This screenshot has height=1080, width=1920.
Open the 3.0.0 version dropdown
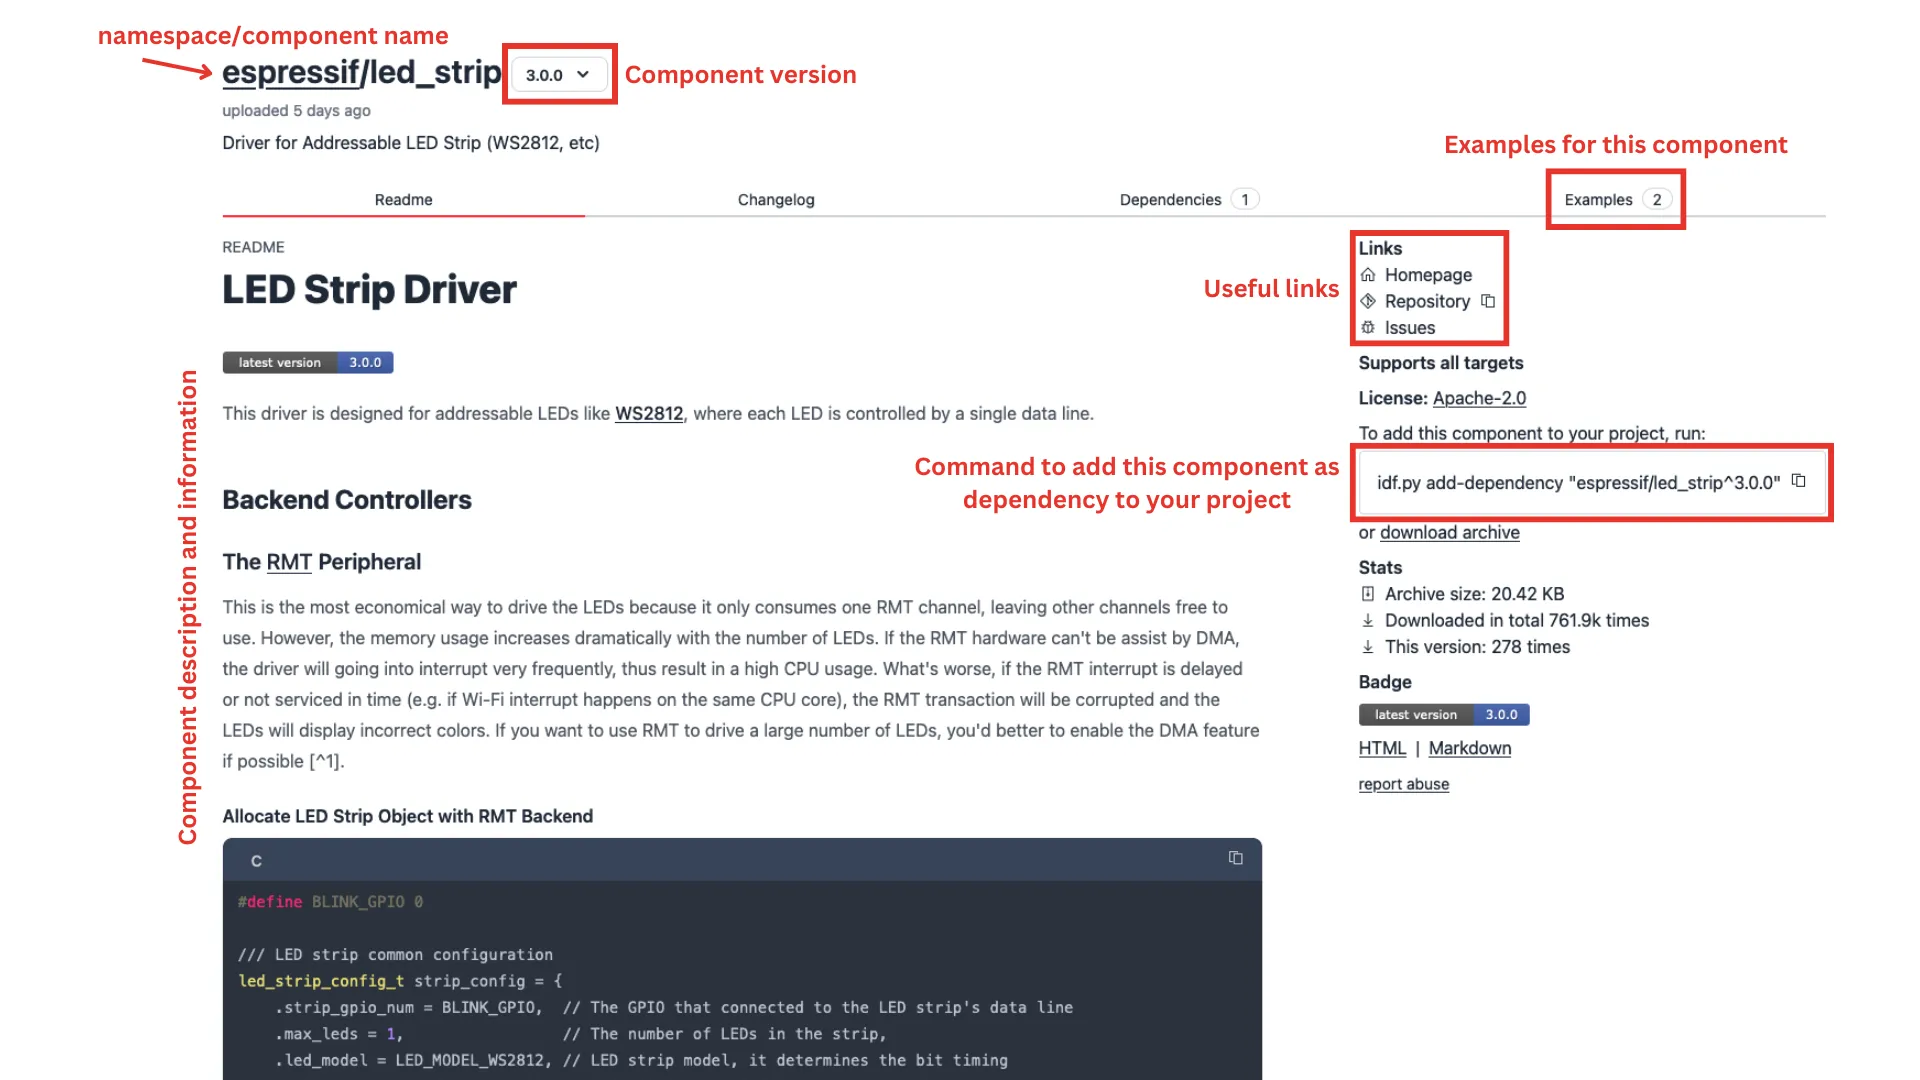[558, 75]
